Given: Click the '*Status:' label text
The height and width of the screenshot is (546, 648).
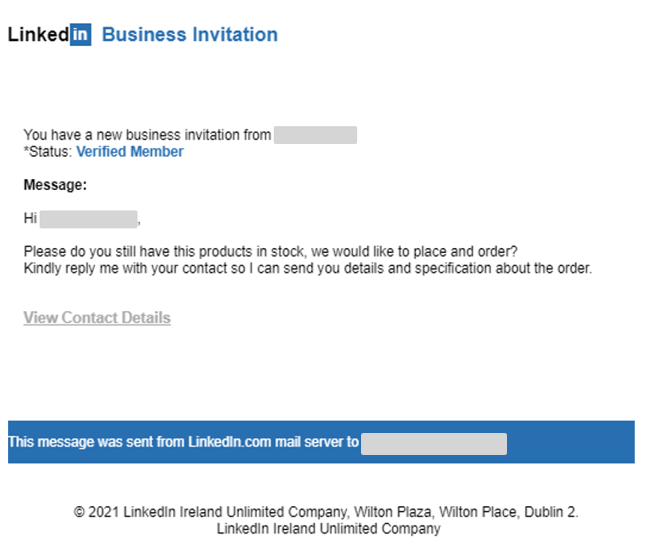Looking at the screenshot, I should pyautogui.click(x=48, y=152).
